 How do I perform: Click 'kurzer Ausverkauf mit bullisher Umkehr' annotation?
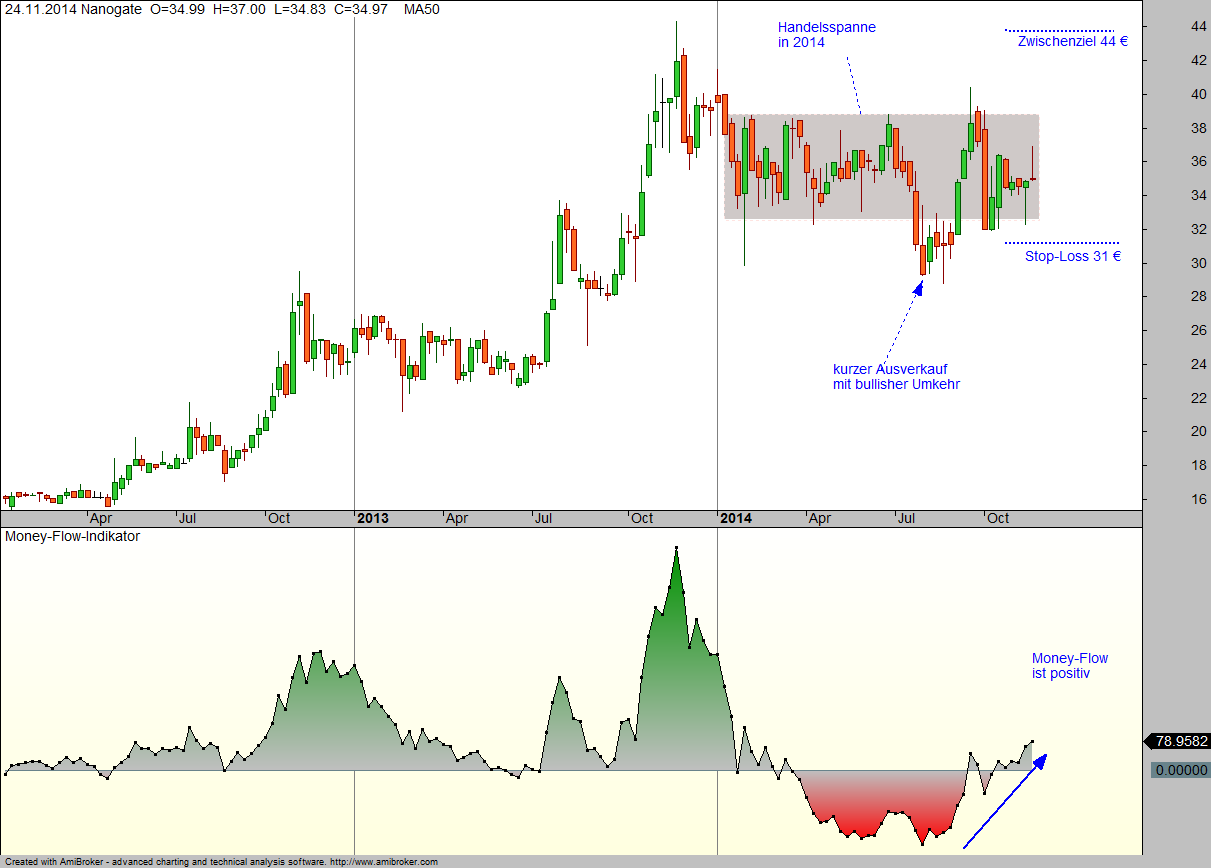(896, 376)
